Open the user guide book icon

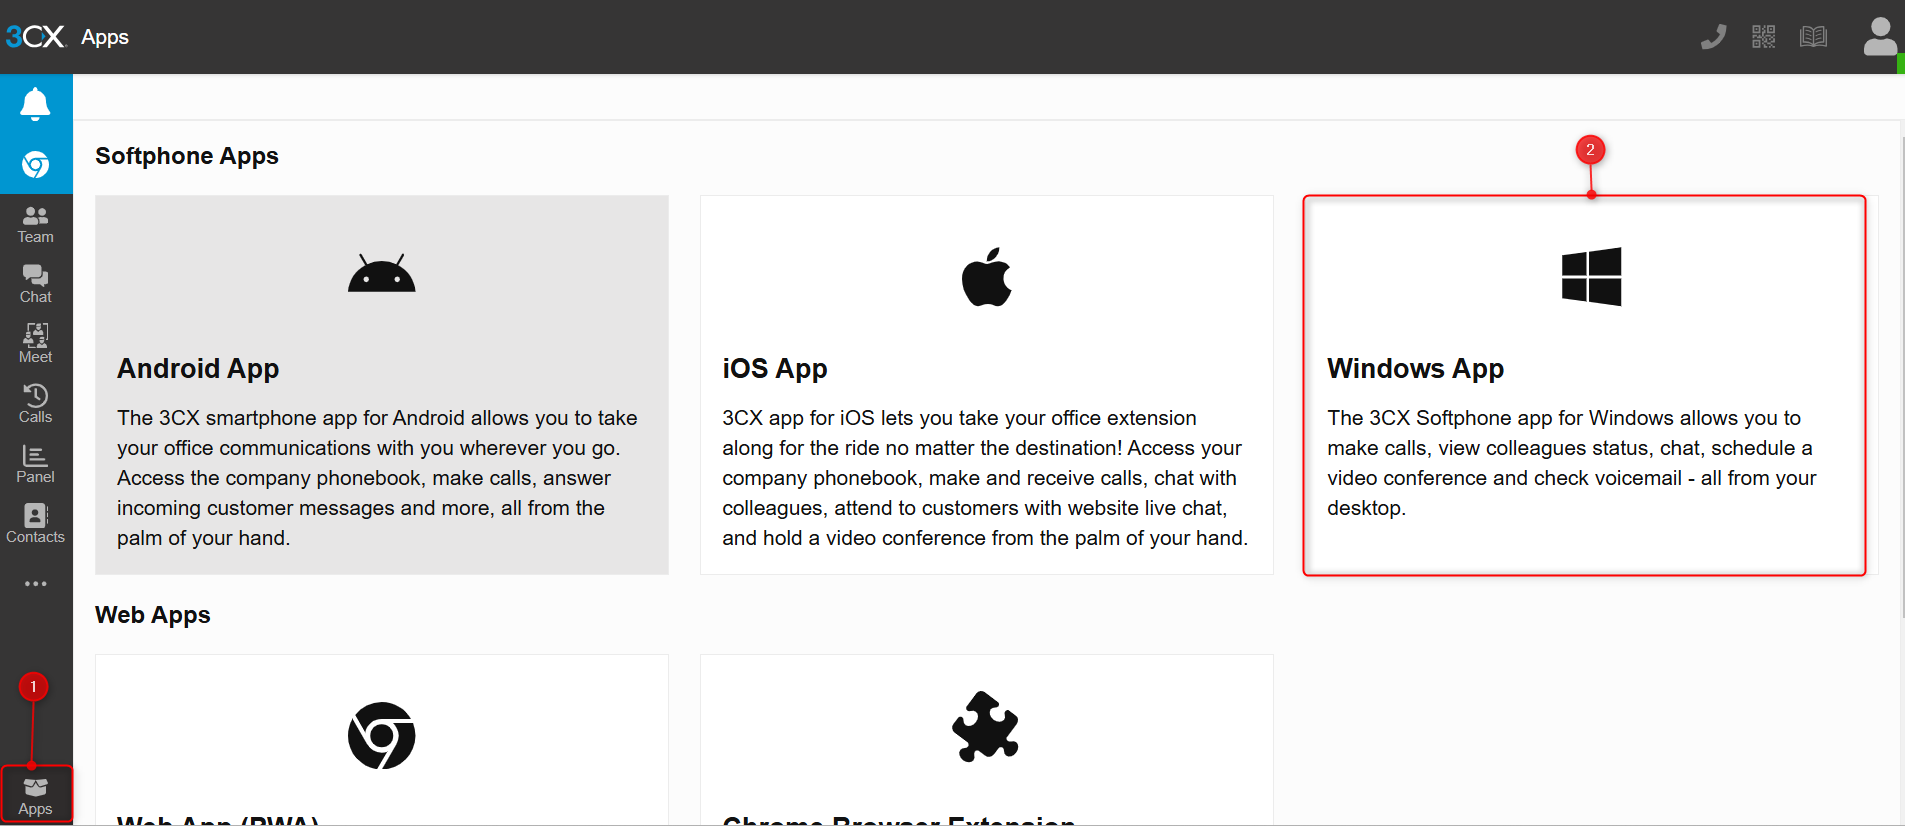point(1813,37)
